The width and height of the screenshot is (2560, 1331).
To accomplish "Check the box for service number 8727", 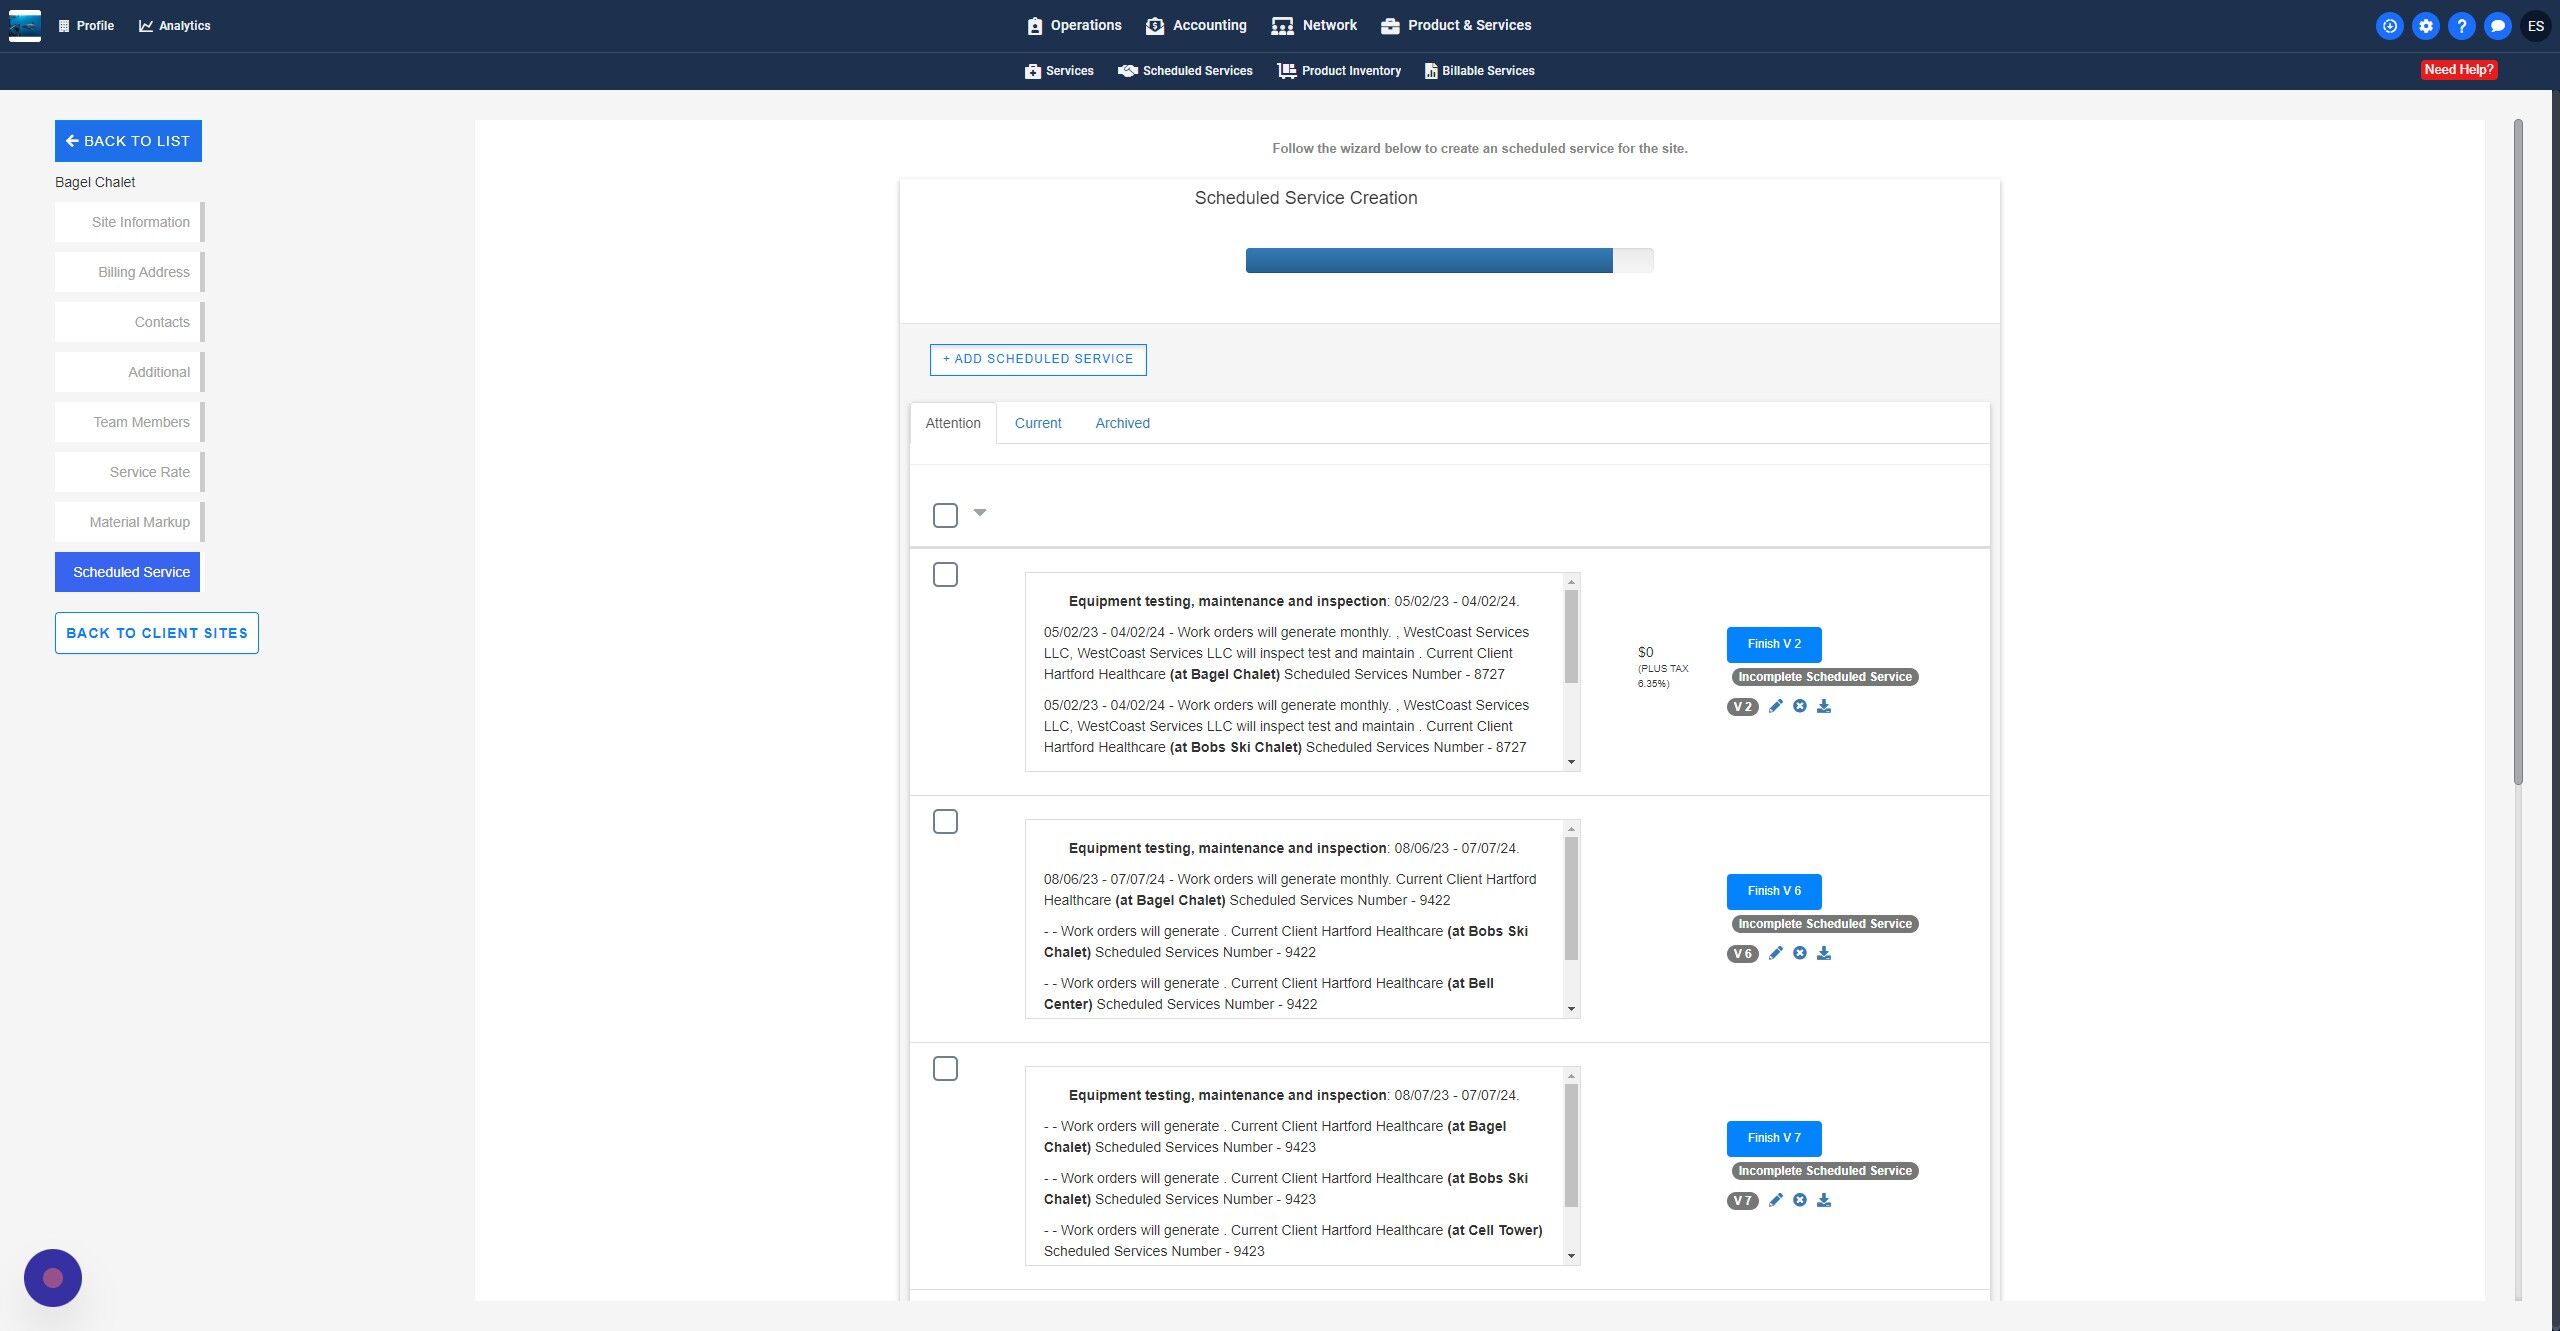I will 945,575.
